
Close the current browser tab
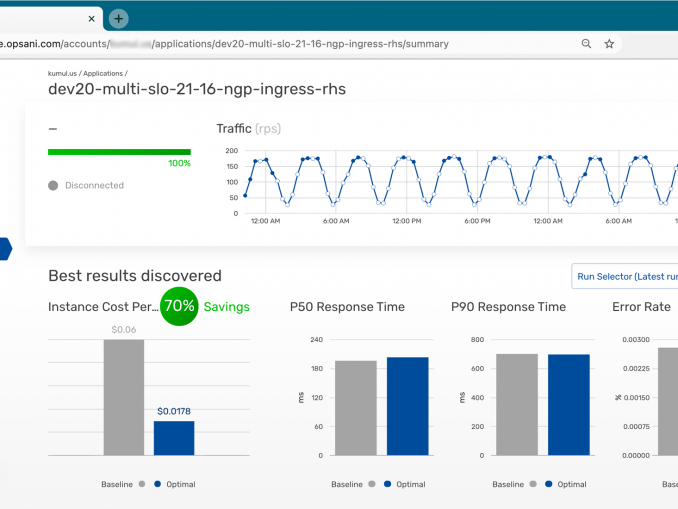click(92, 19)
